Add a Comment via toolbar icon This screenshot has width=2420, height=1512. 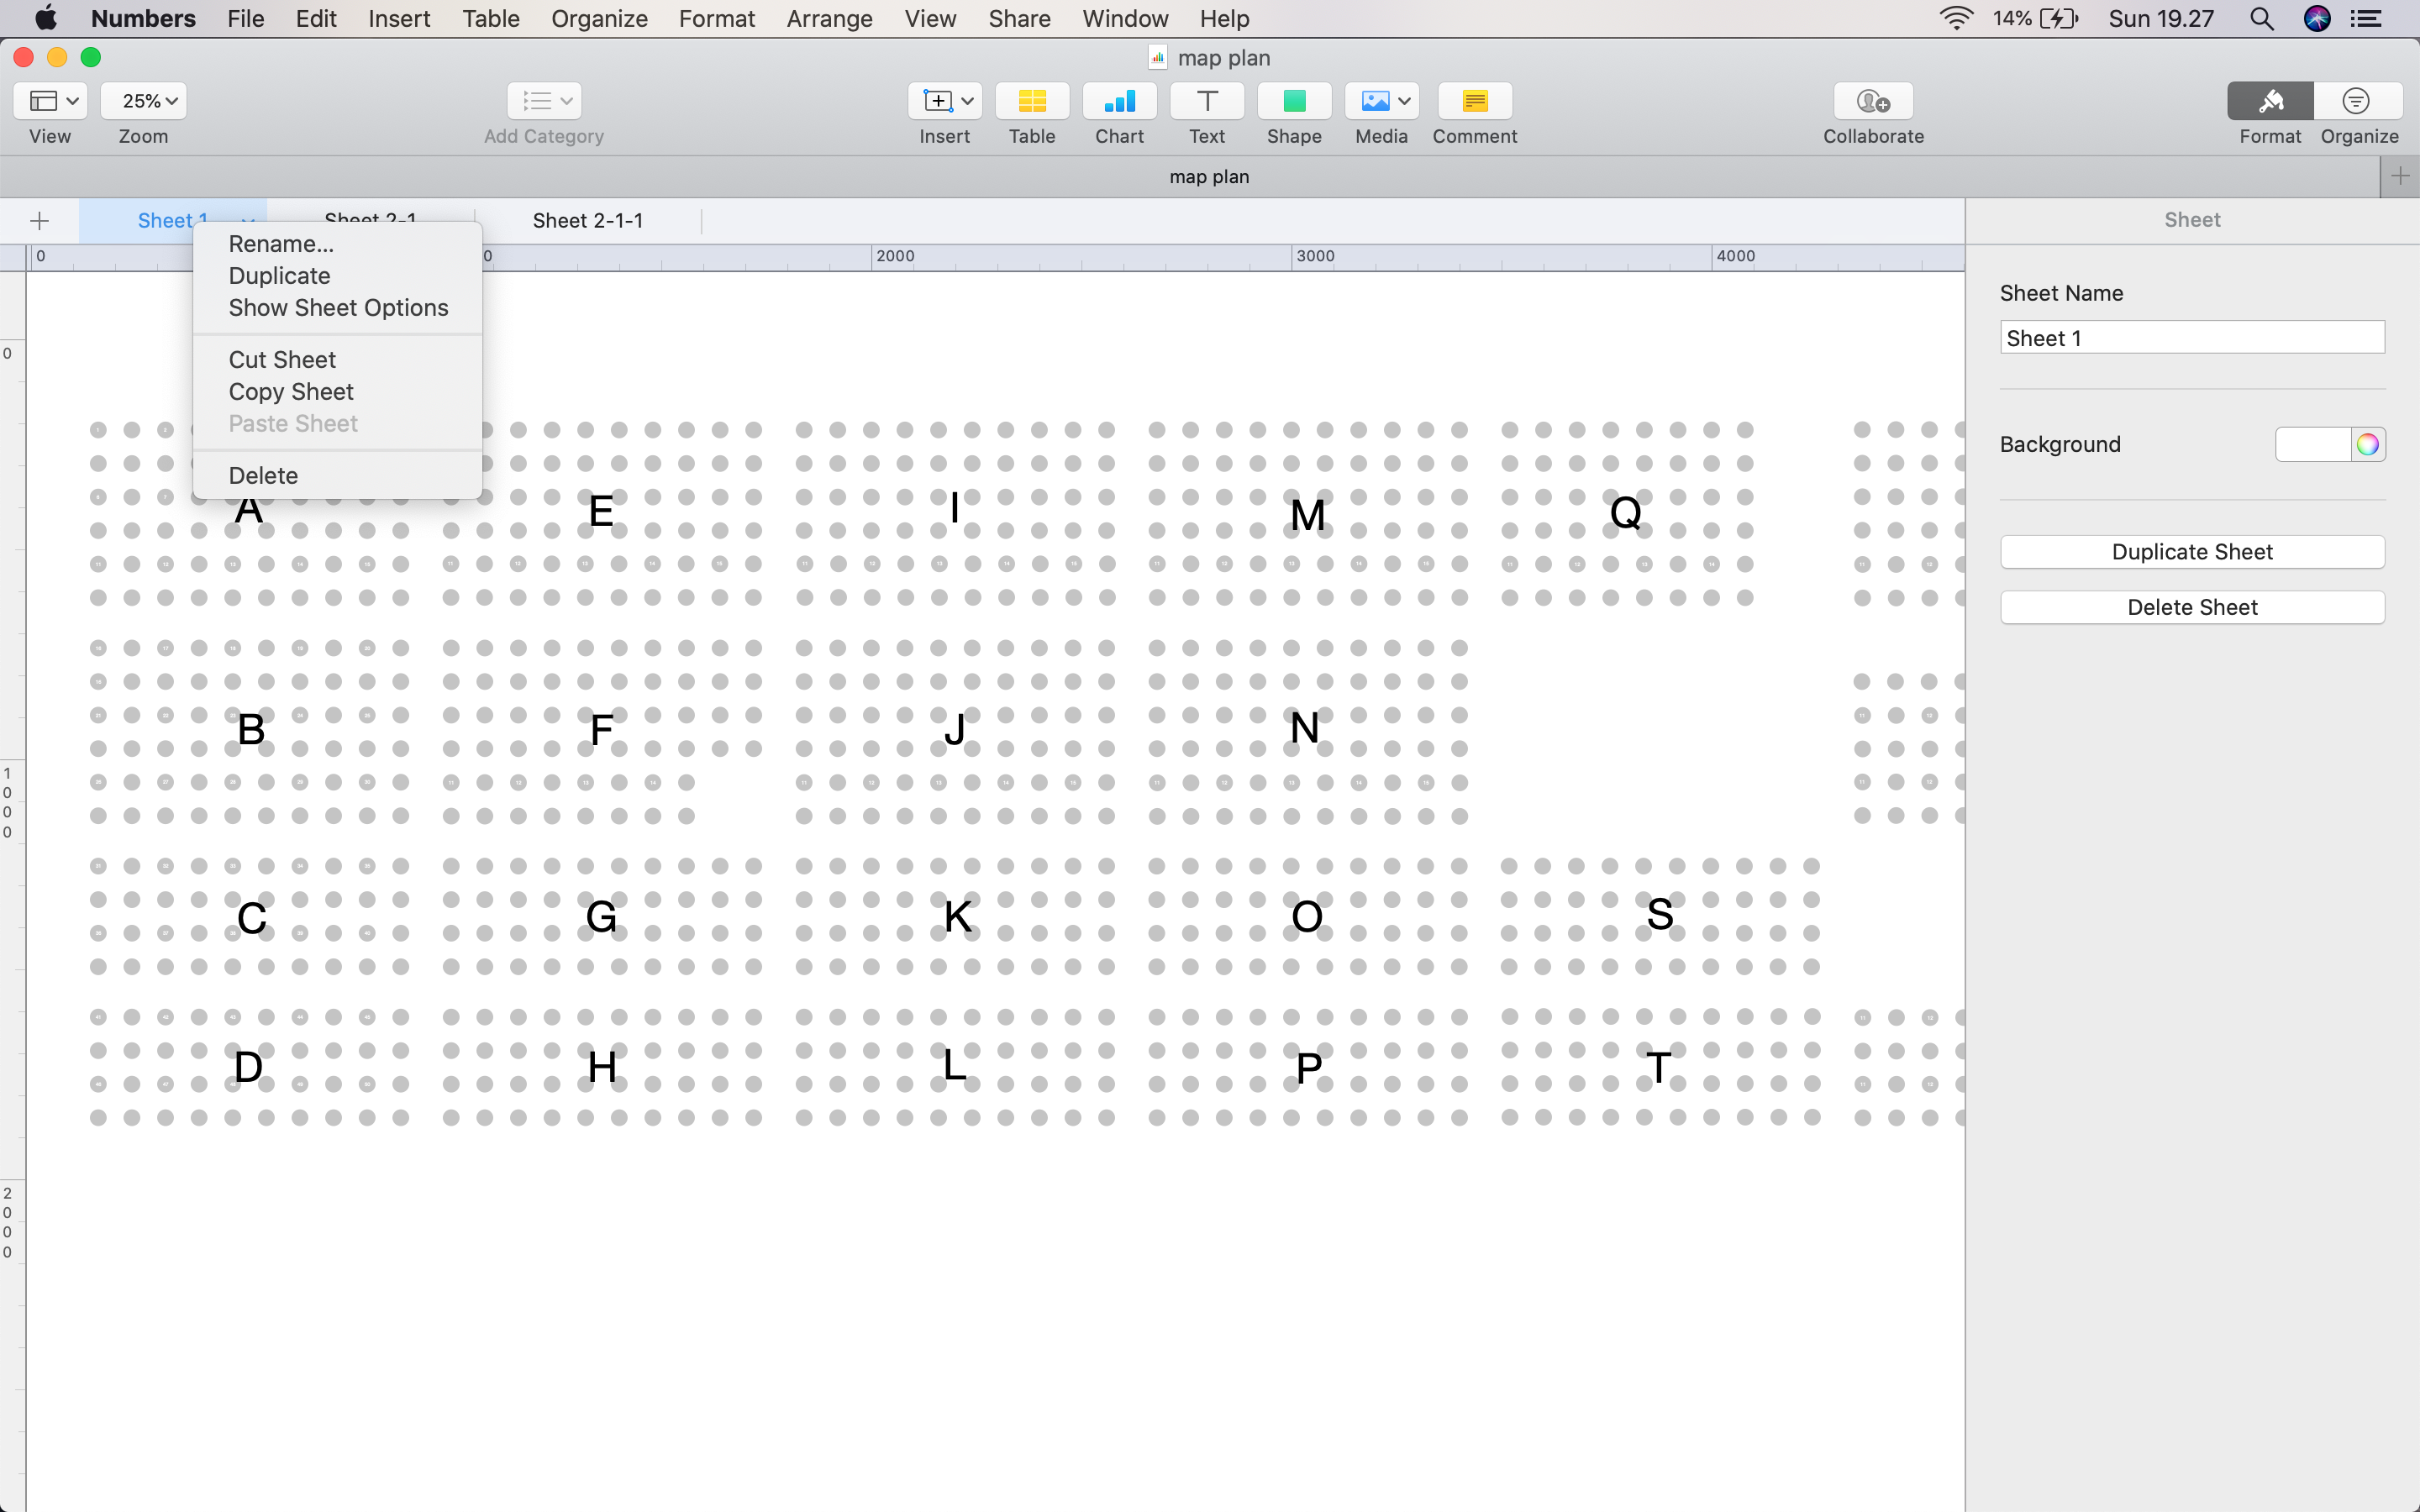[x=1474, y=101]
